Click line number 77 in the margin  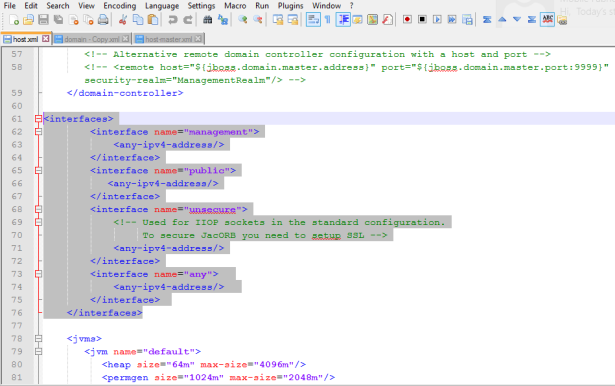(x=17, y=326)
